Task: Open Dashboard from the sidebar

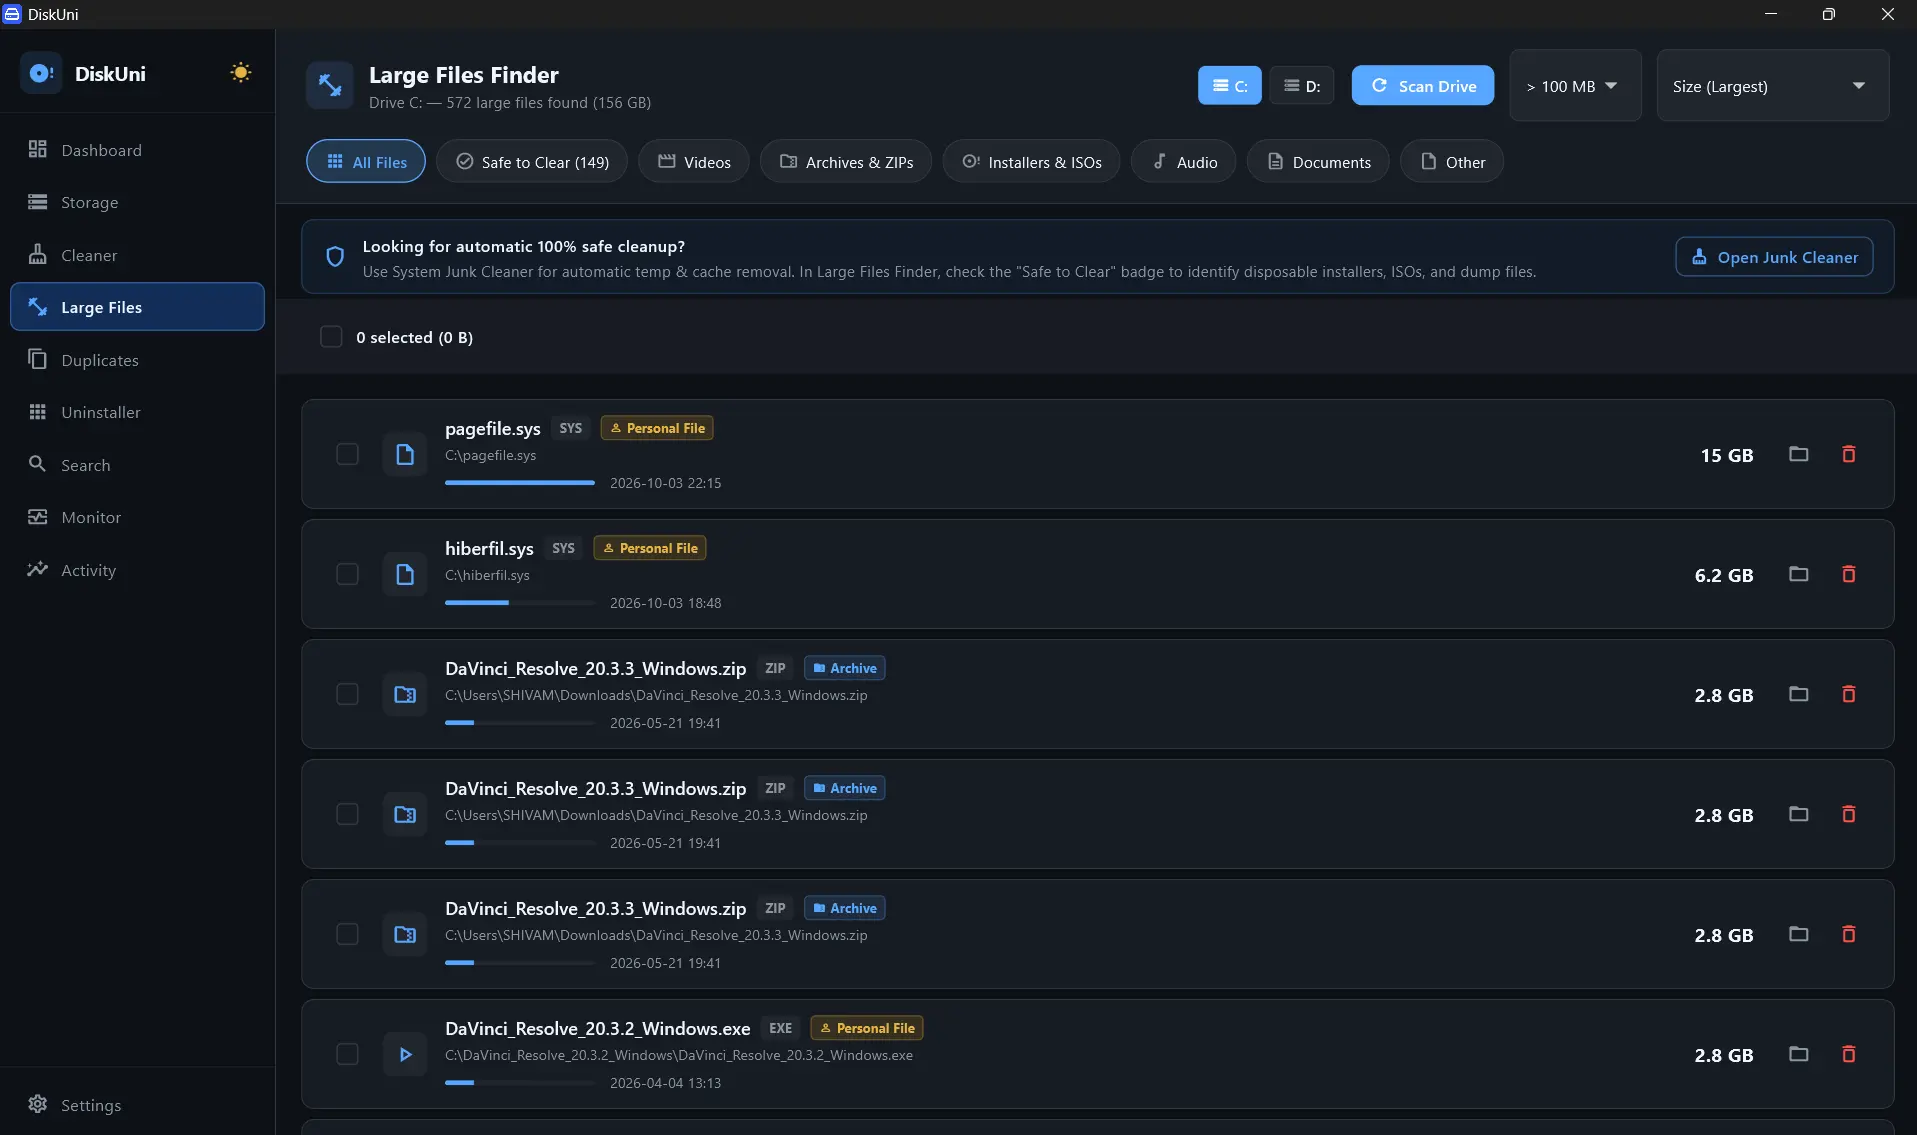Action: tap(137, 150)
